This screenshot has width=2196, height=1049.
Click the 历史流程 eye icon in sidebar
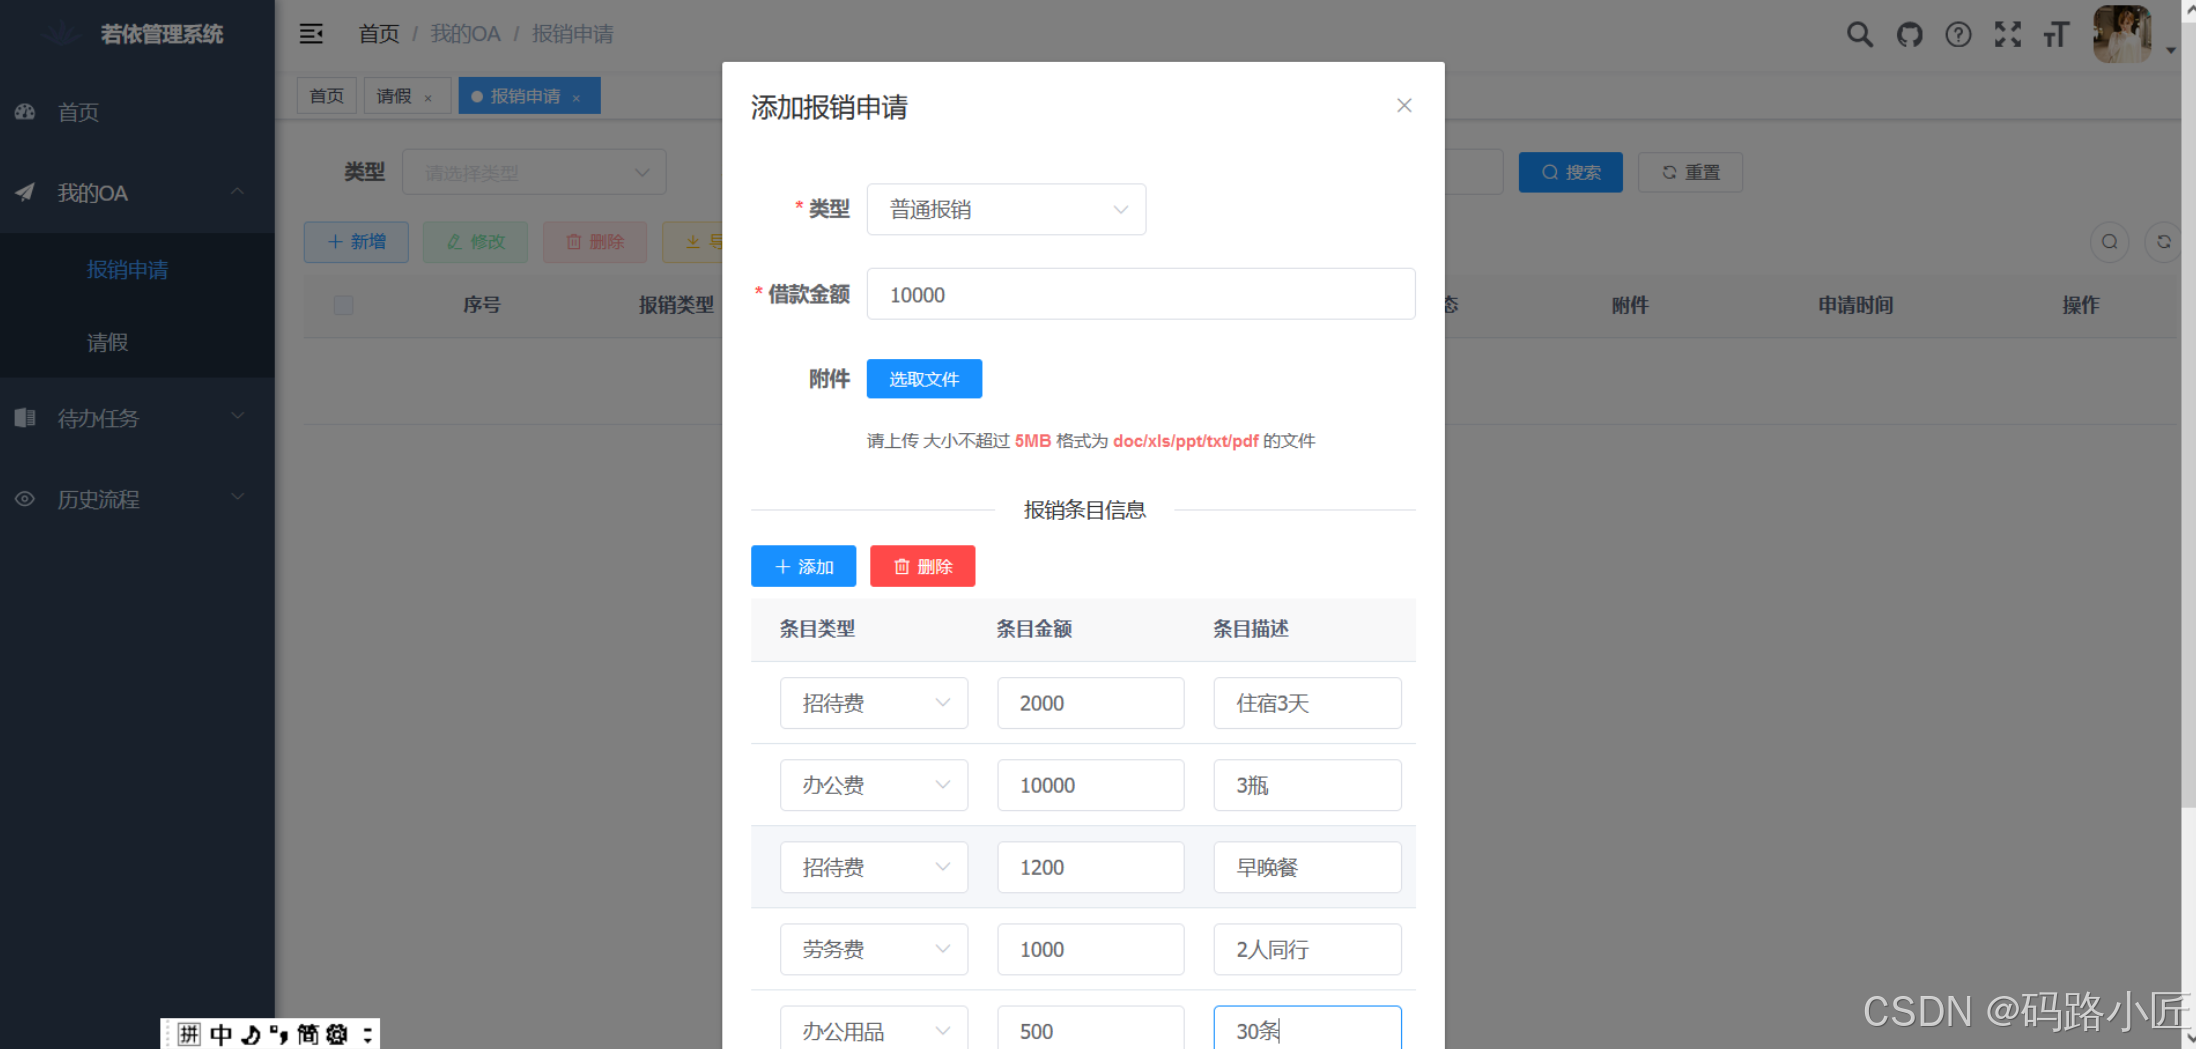pos(24,498)
